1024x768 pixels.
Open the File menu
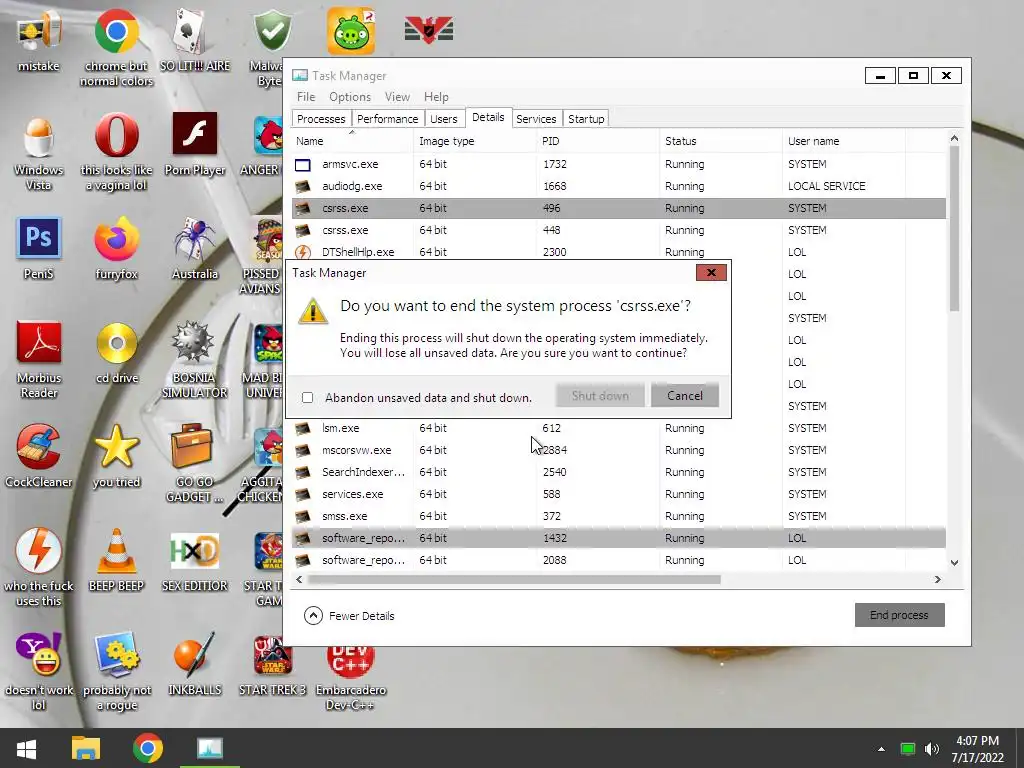pyautogui.click(x=306, y=97)
